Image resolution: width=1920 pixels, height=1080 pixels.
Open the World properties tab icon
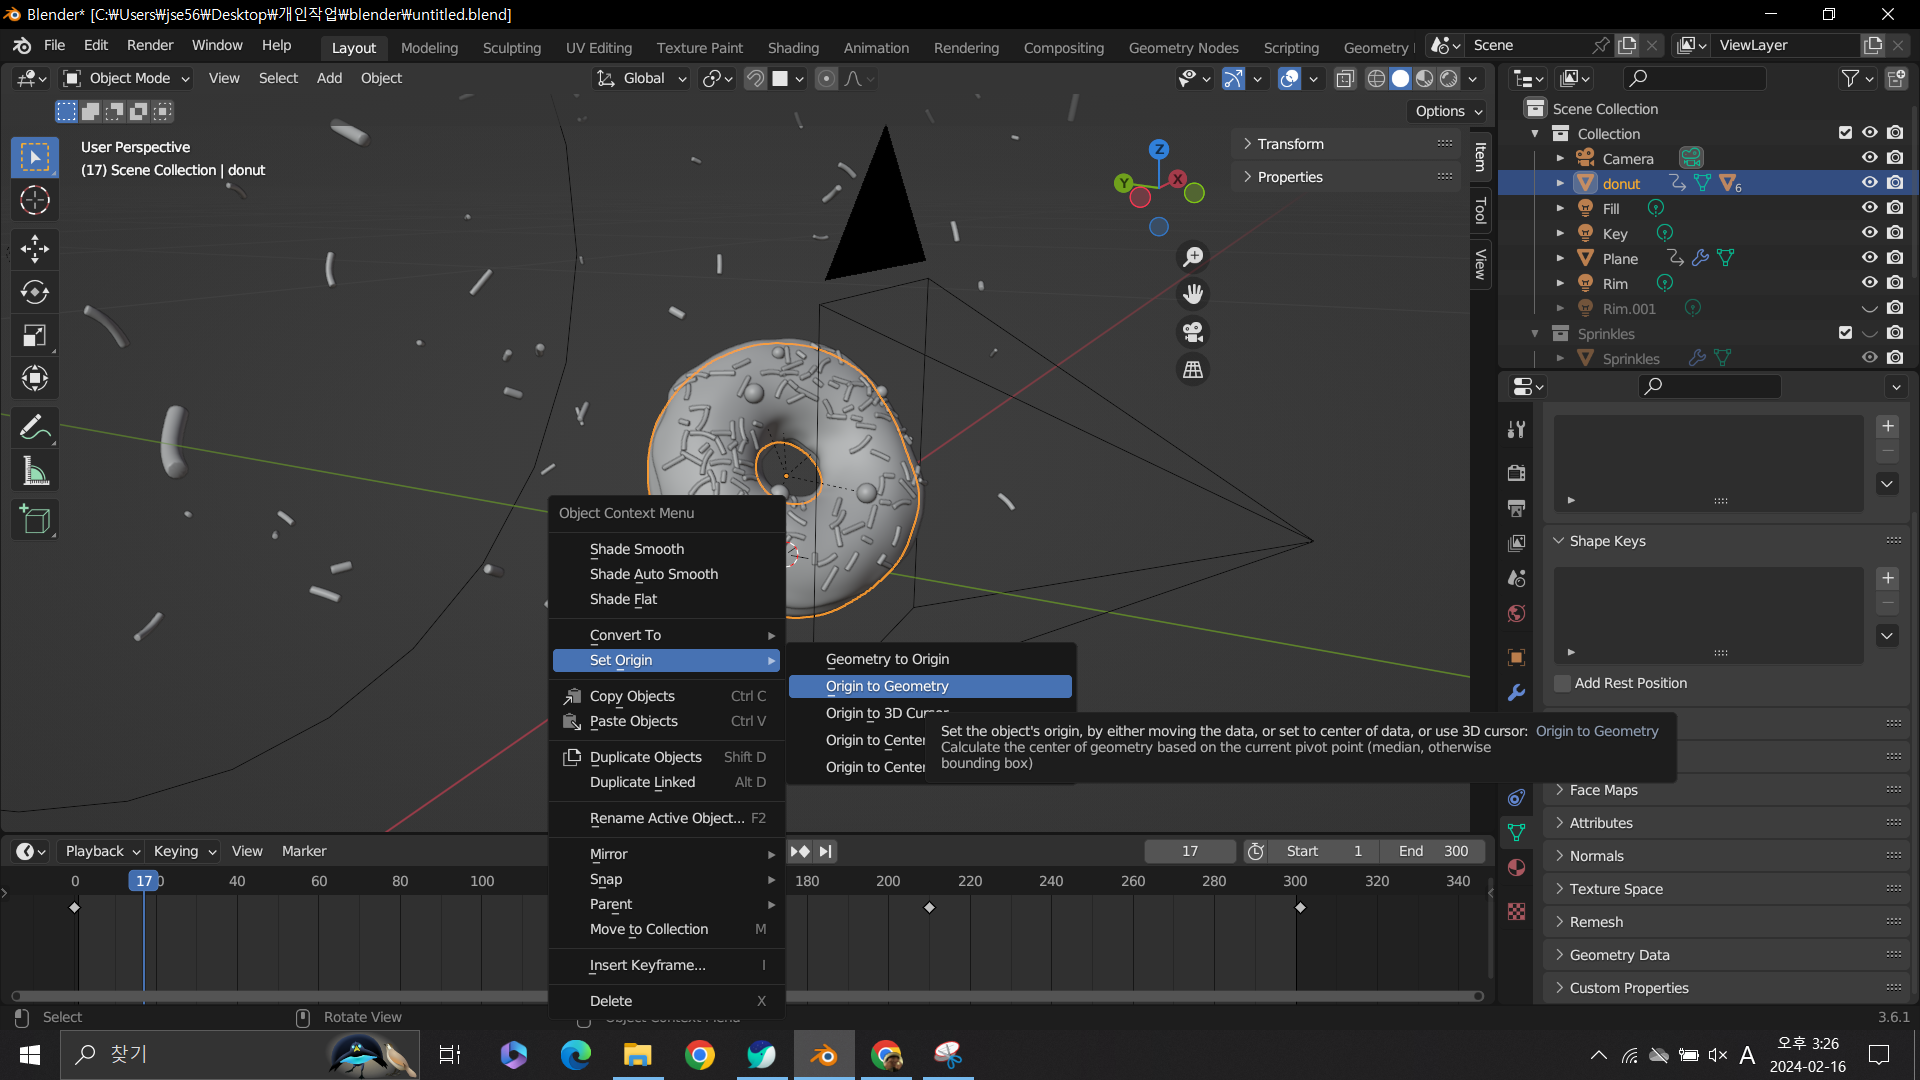pos(1516,613)
